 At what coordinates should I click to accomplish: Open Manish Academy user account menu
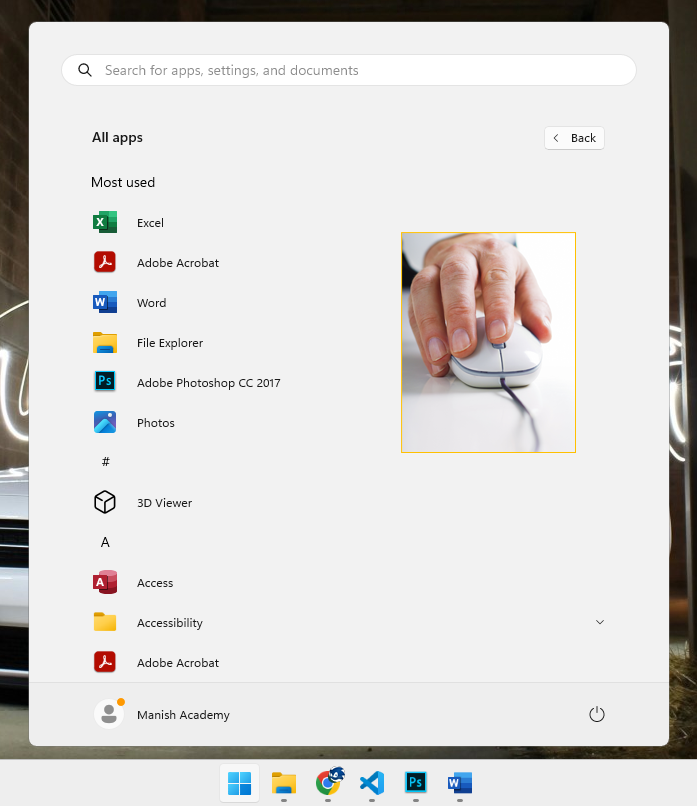click(163, 714)
